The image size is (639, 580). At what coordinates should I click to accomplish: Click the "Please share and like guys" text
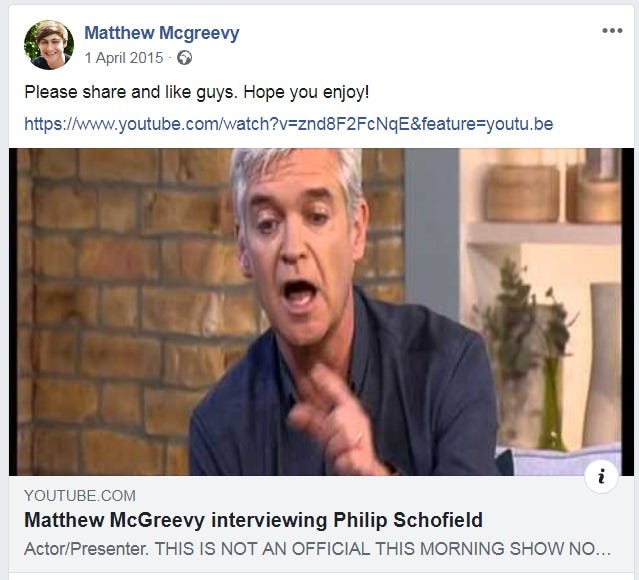pyautogui.click(x=130, y=92)
